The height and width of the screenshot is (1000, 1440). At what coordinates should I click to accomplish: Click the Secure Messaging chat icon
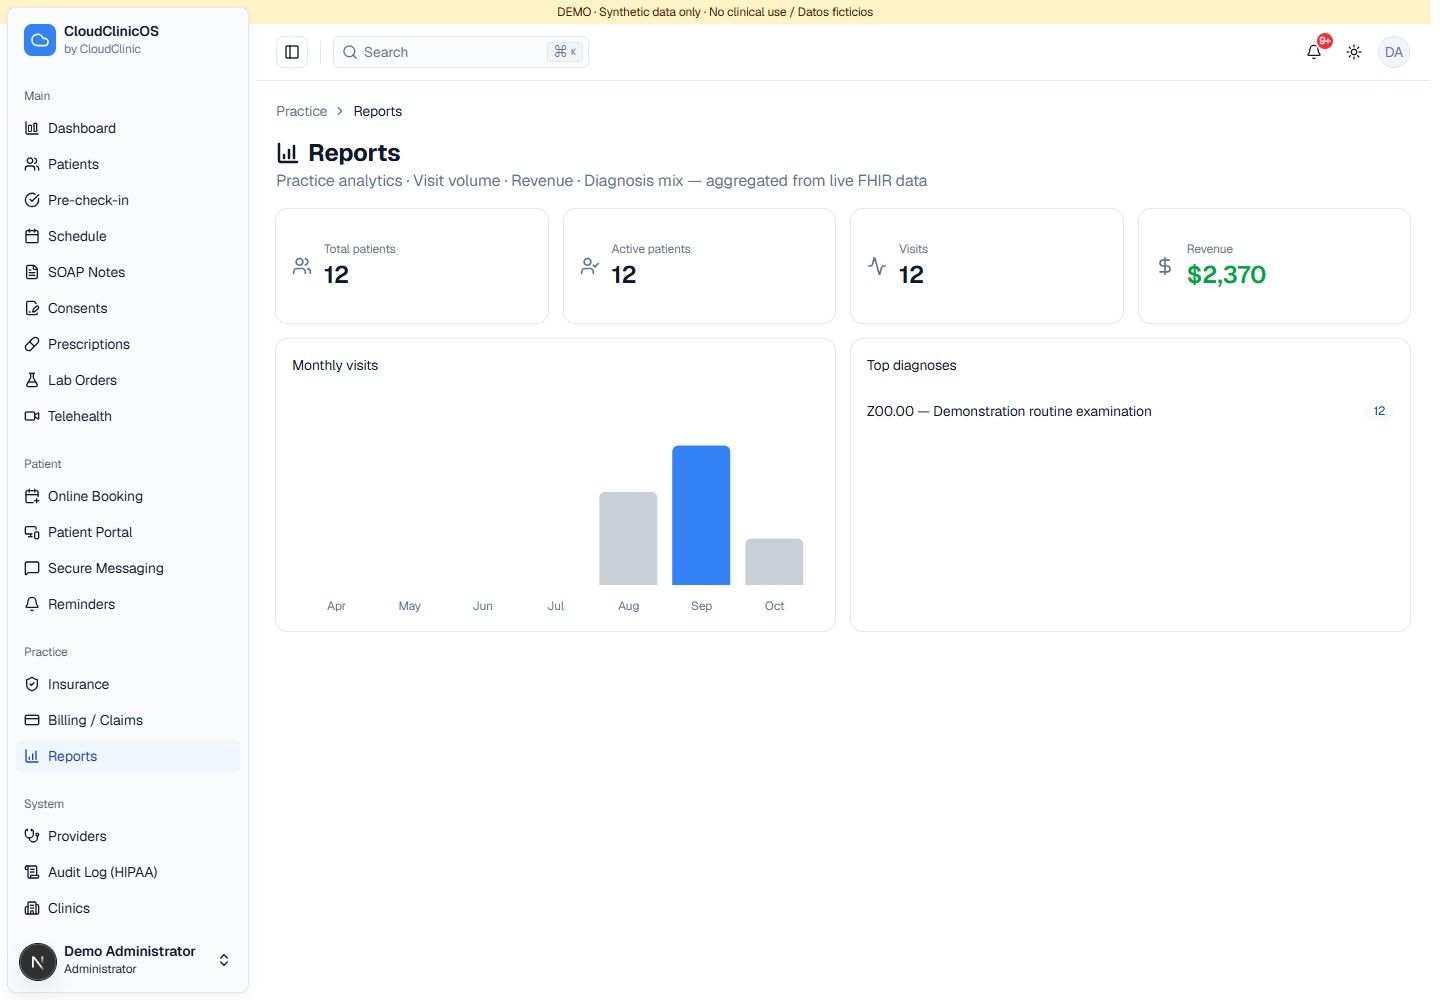pos(32,568)
